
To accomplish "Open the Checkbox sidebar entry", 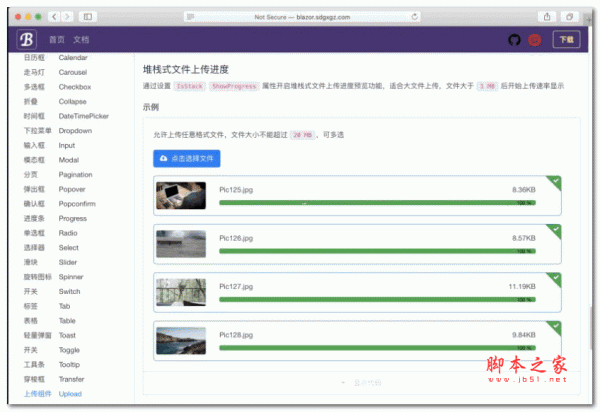I will coord(75,87).
